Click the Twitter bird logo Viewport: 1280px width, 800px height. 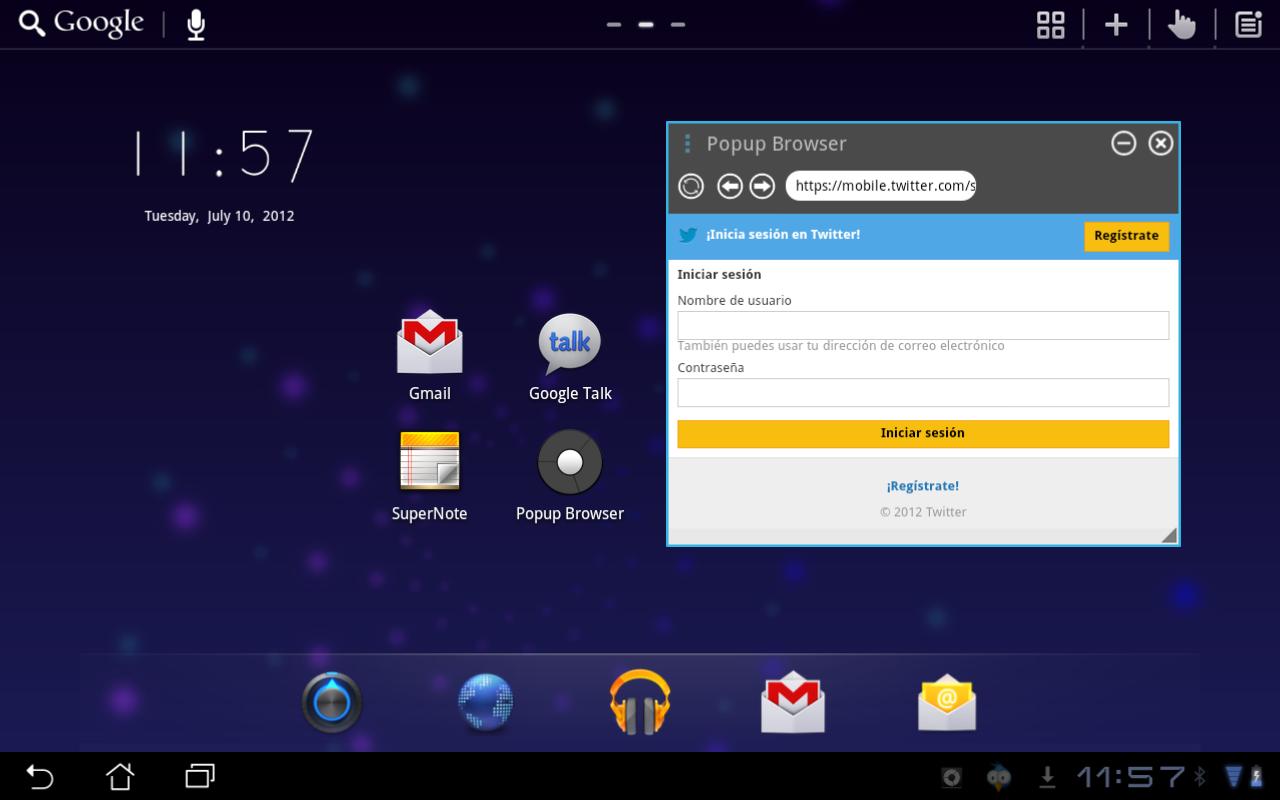688,235
